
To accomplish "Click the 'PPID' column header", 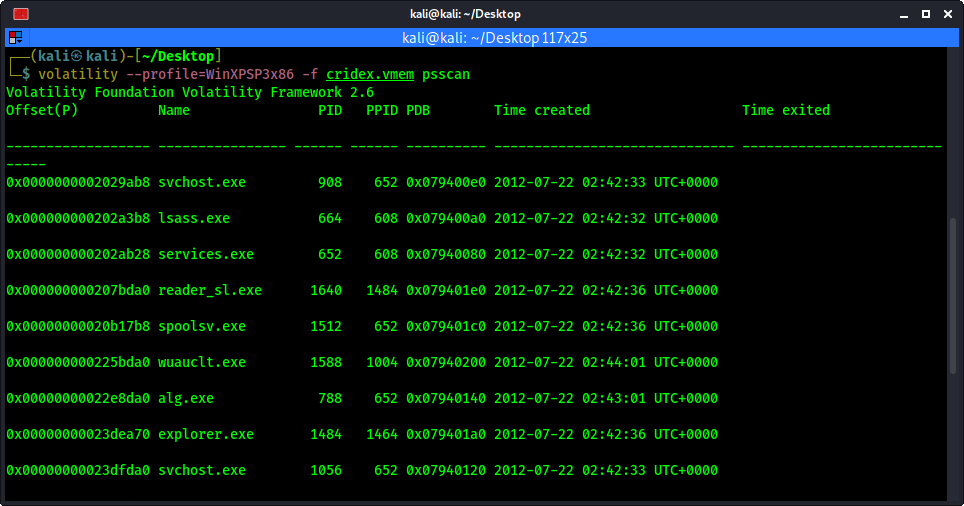I will [x=382, y=111].
